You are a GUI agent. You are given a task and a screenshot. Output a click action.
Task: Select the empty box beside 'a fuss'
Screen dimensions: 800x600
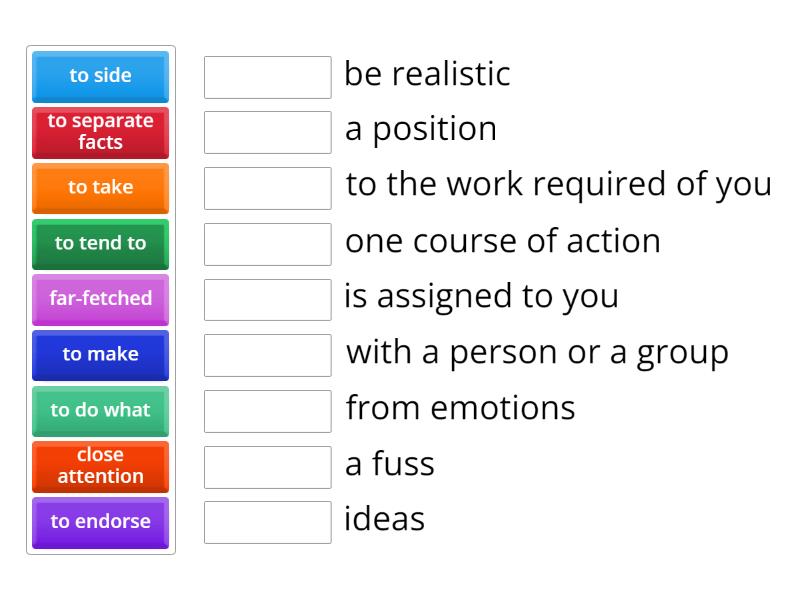pyautogui.click(x=267, y=467)
